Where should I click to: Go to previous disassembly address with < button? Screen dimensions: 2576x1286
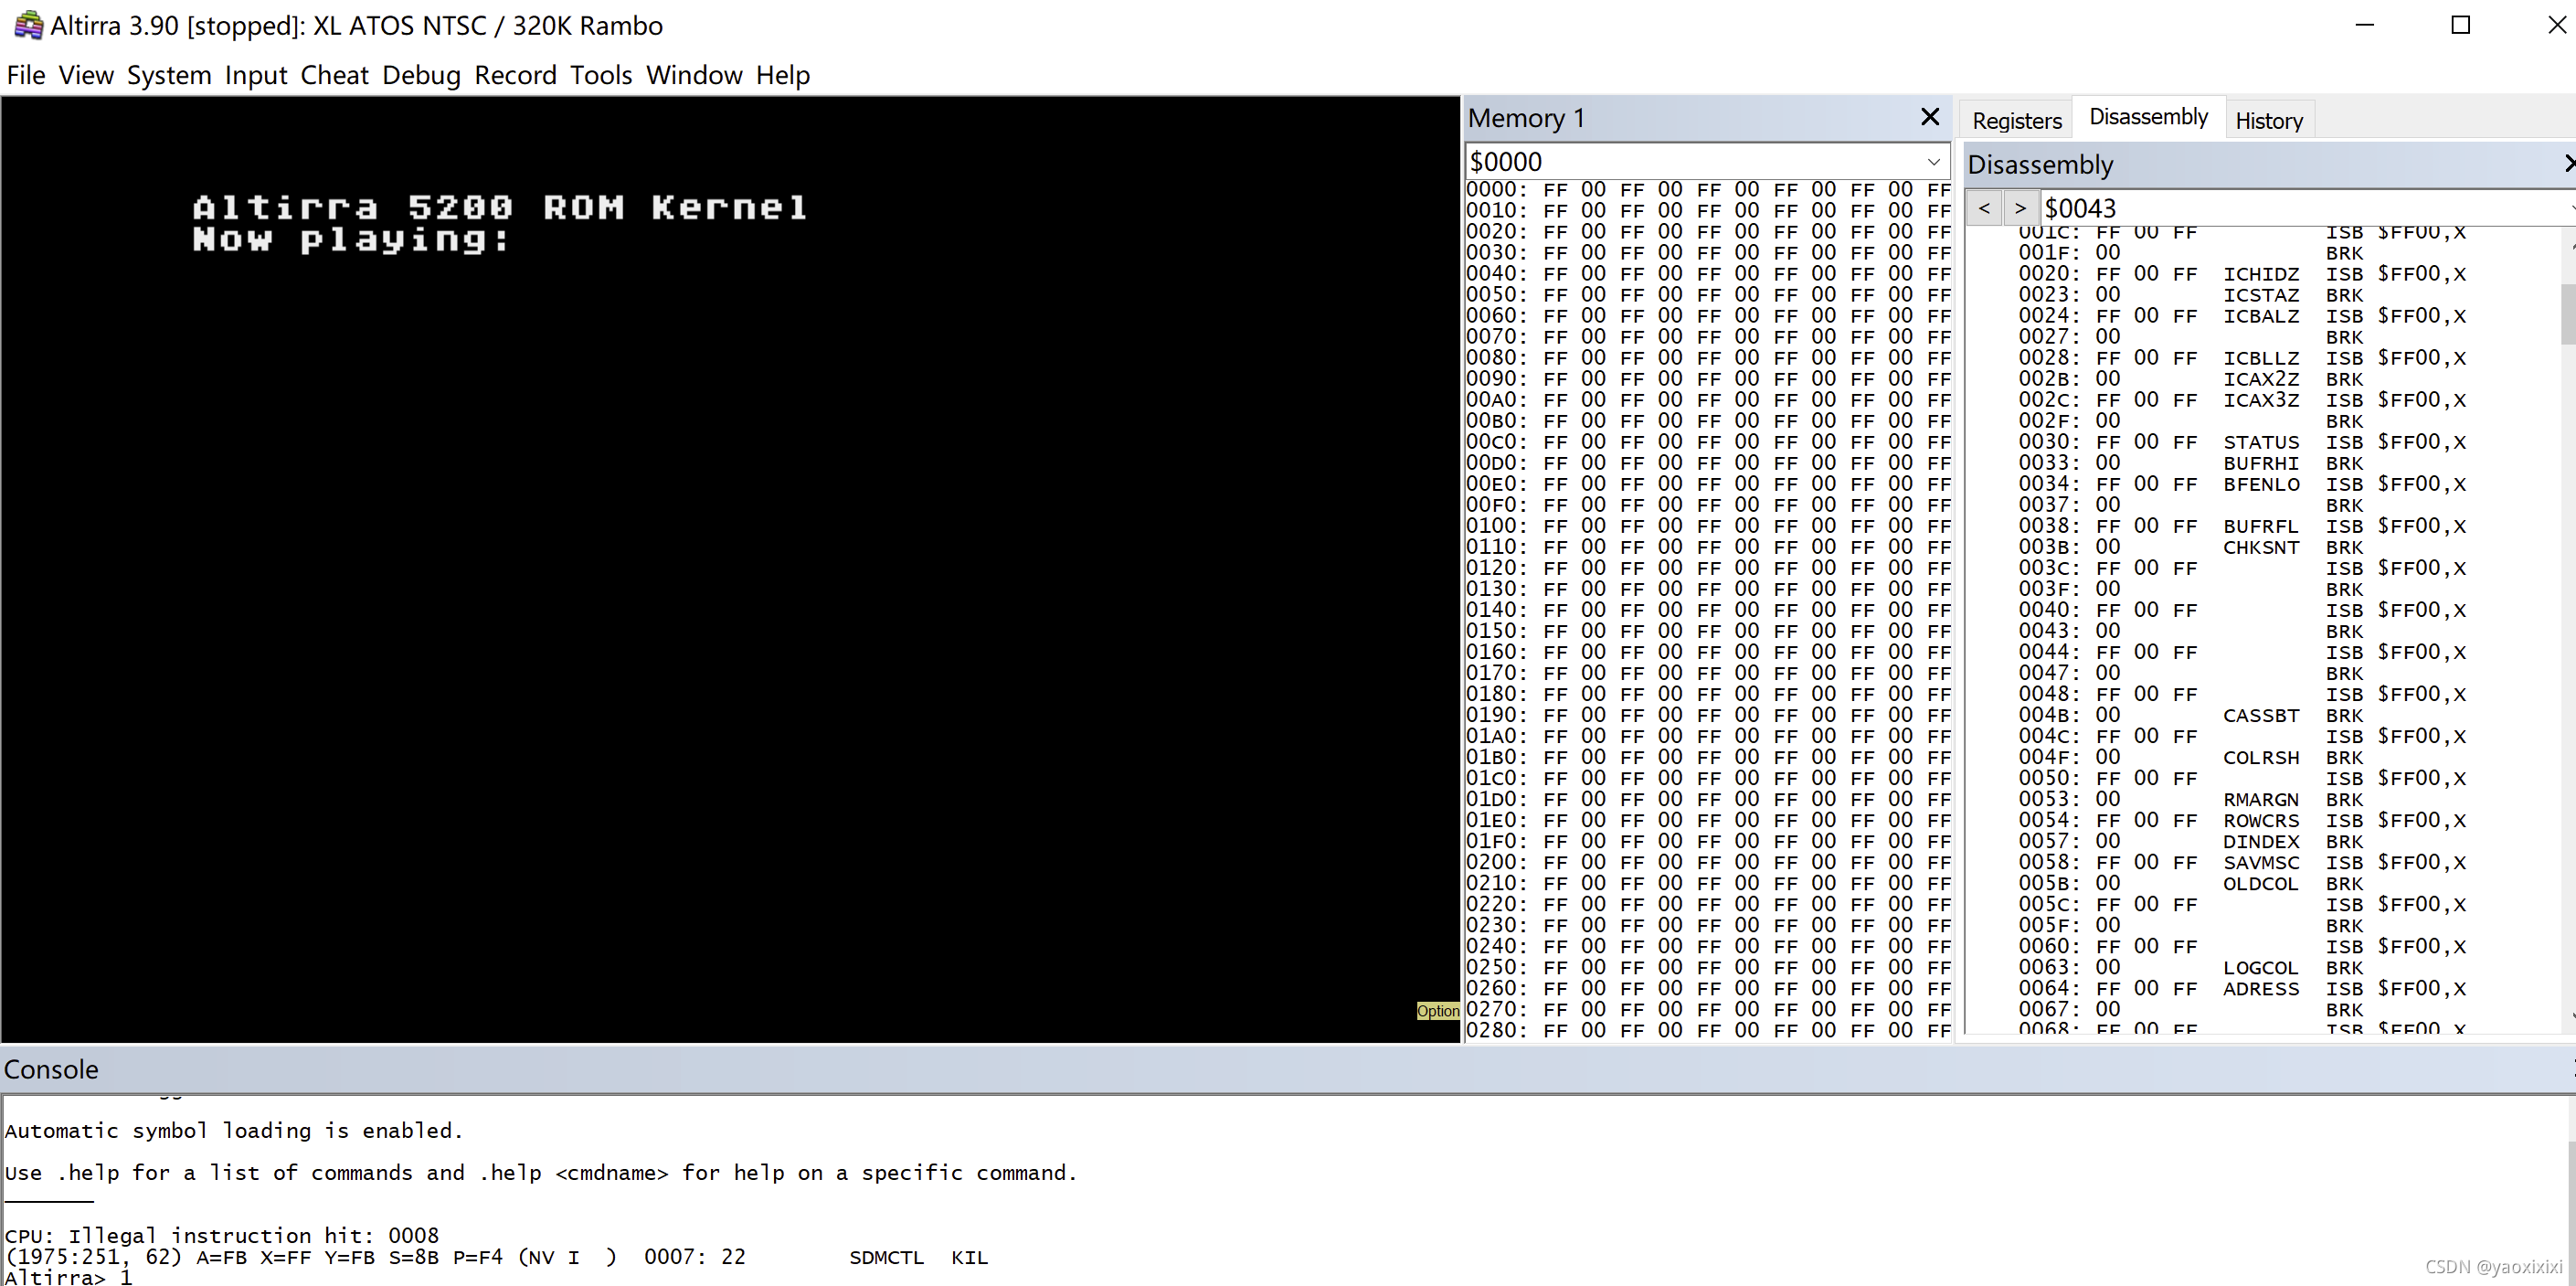pyautogui.click(x=1984, y=208)
